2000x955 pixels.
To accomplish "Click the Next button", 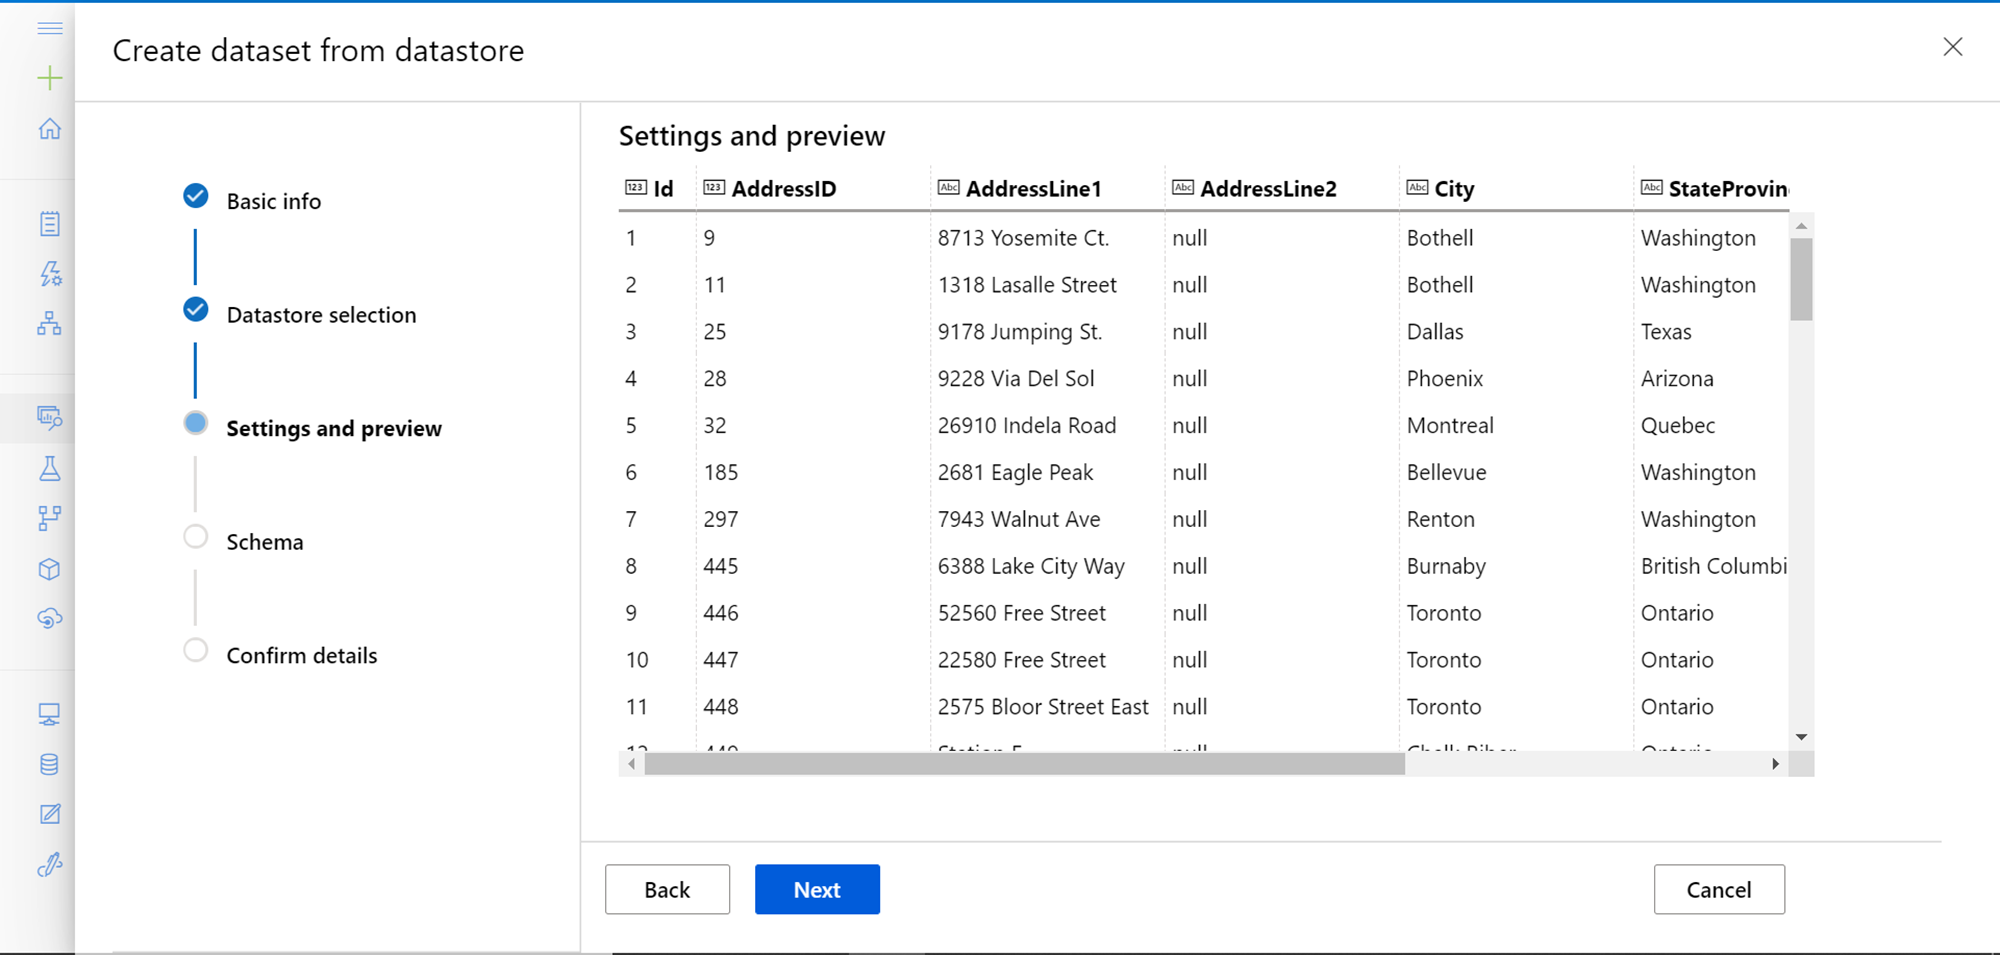I will 816,889.
